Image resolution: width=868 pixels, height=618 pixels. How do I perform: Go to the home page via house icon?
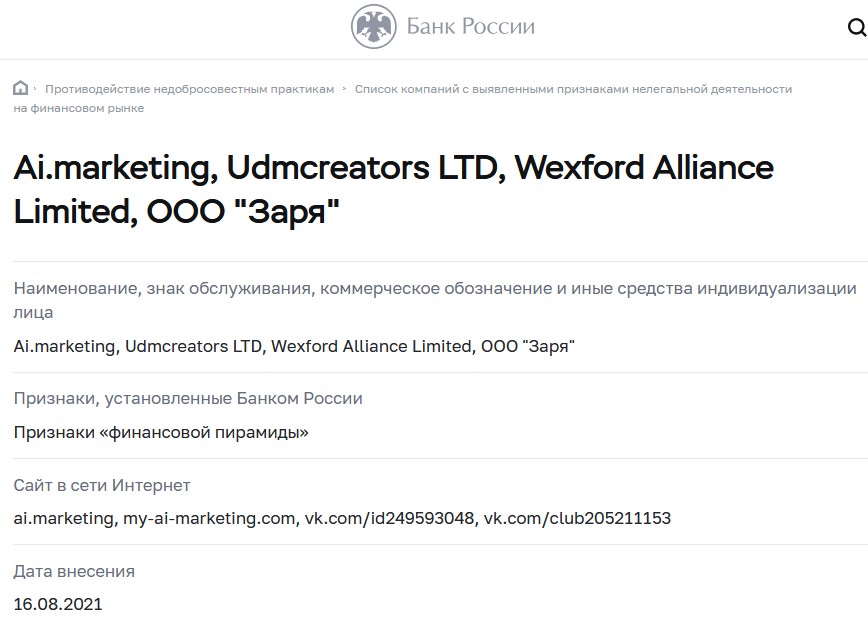click(21, 88)
